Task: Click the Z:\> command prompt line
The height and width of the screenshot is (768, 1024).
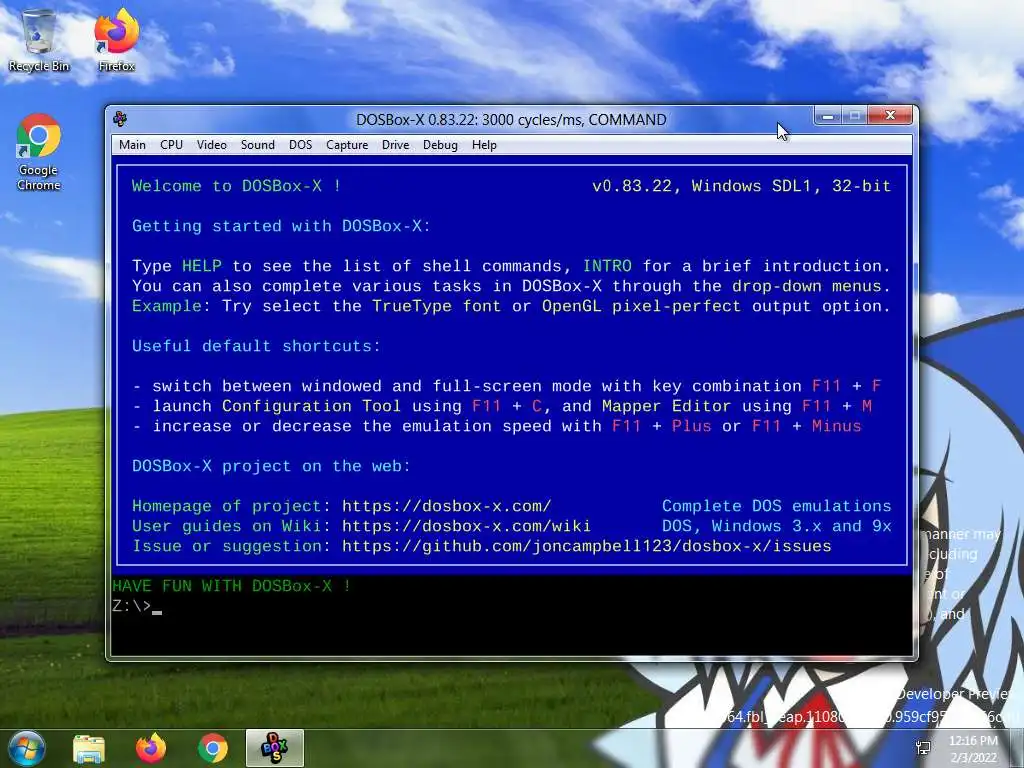Action: 137,606
